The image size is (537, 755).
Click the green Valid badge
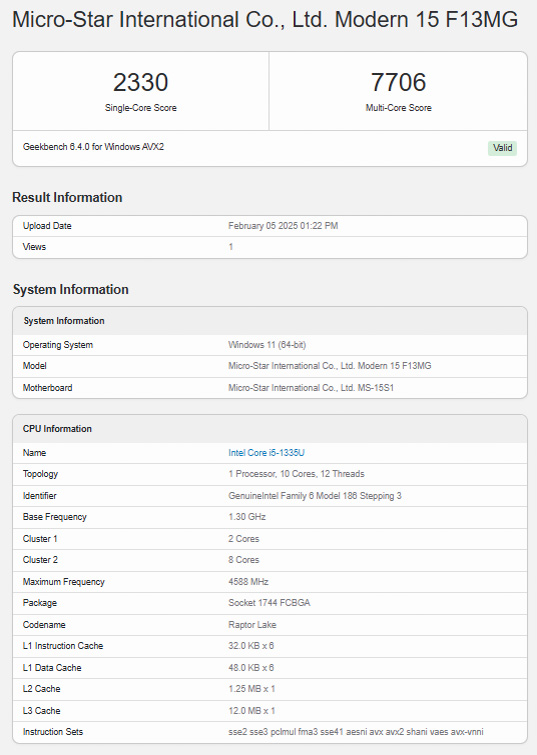[x=502, y=148]
